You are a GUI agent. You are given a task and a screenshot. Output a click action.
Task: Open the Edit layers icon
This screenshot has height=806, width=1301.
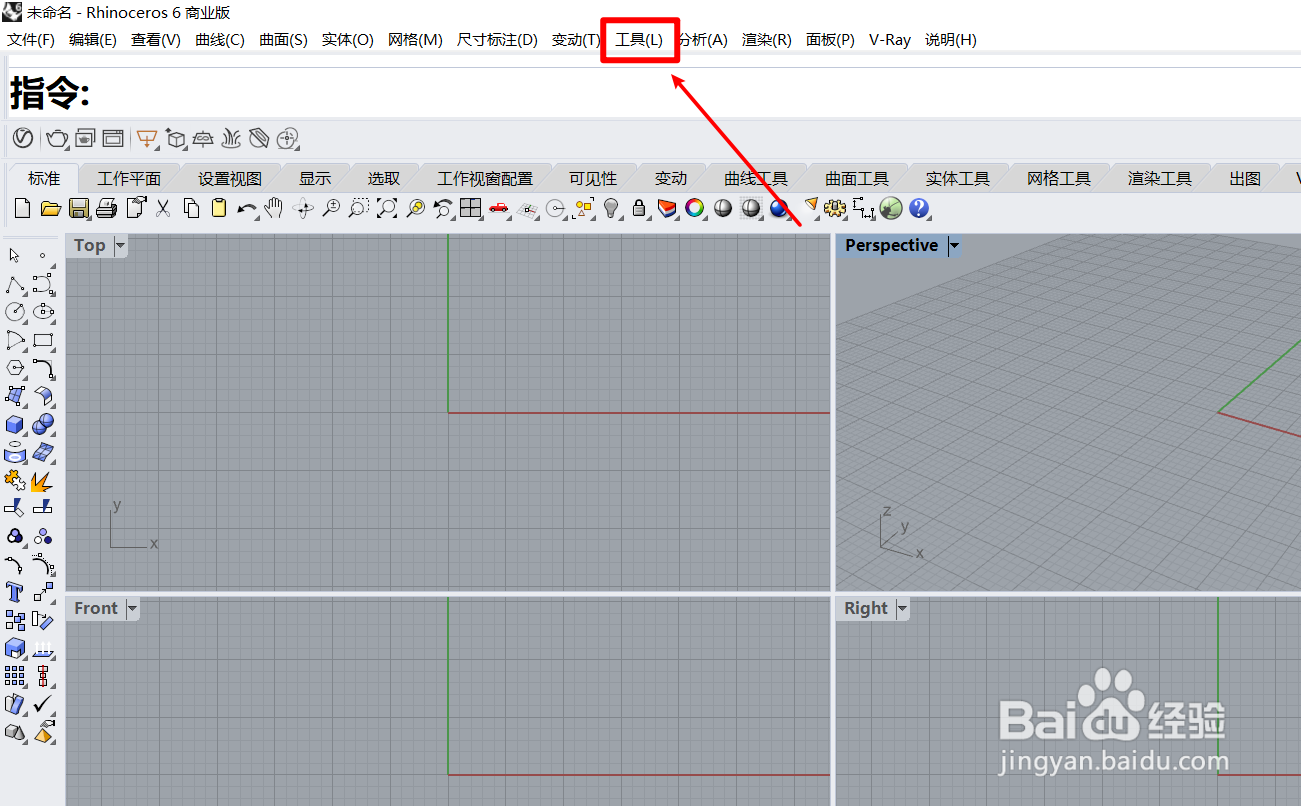[x=667, y=208]
